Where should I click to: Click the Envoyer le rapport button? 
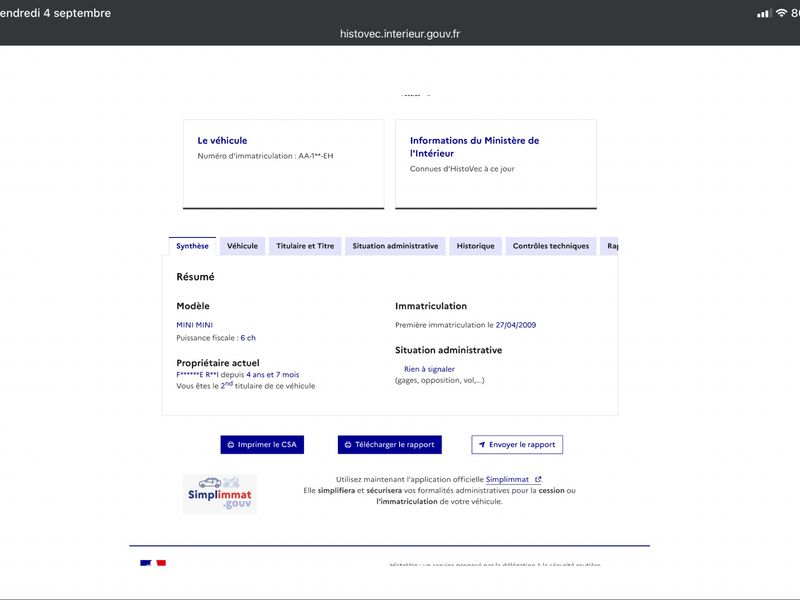coord(517,445)
